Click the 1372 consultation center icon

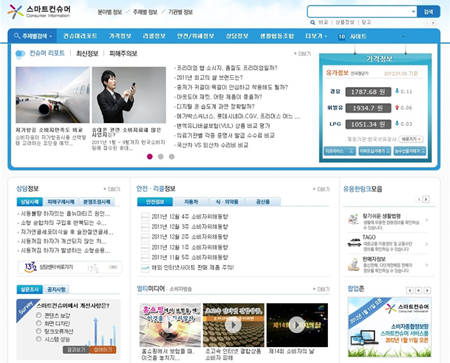[x=30, y=267]
